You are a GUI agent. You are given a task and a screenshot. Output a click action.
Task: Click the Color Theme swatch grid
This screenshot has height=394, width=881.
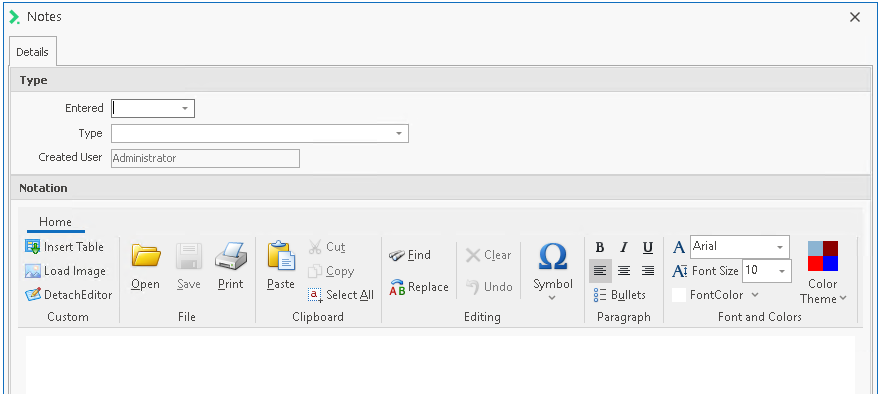(823, 256)
